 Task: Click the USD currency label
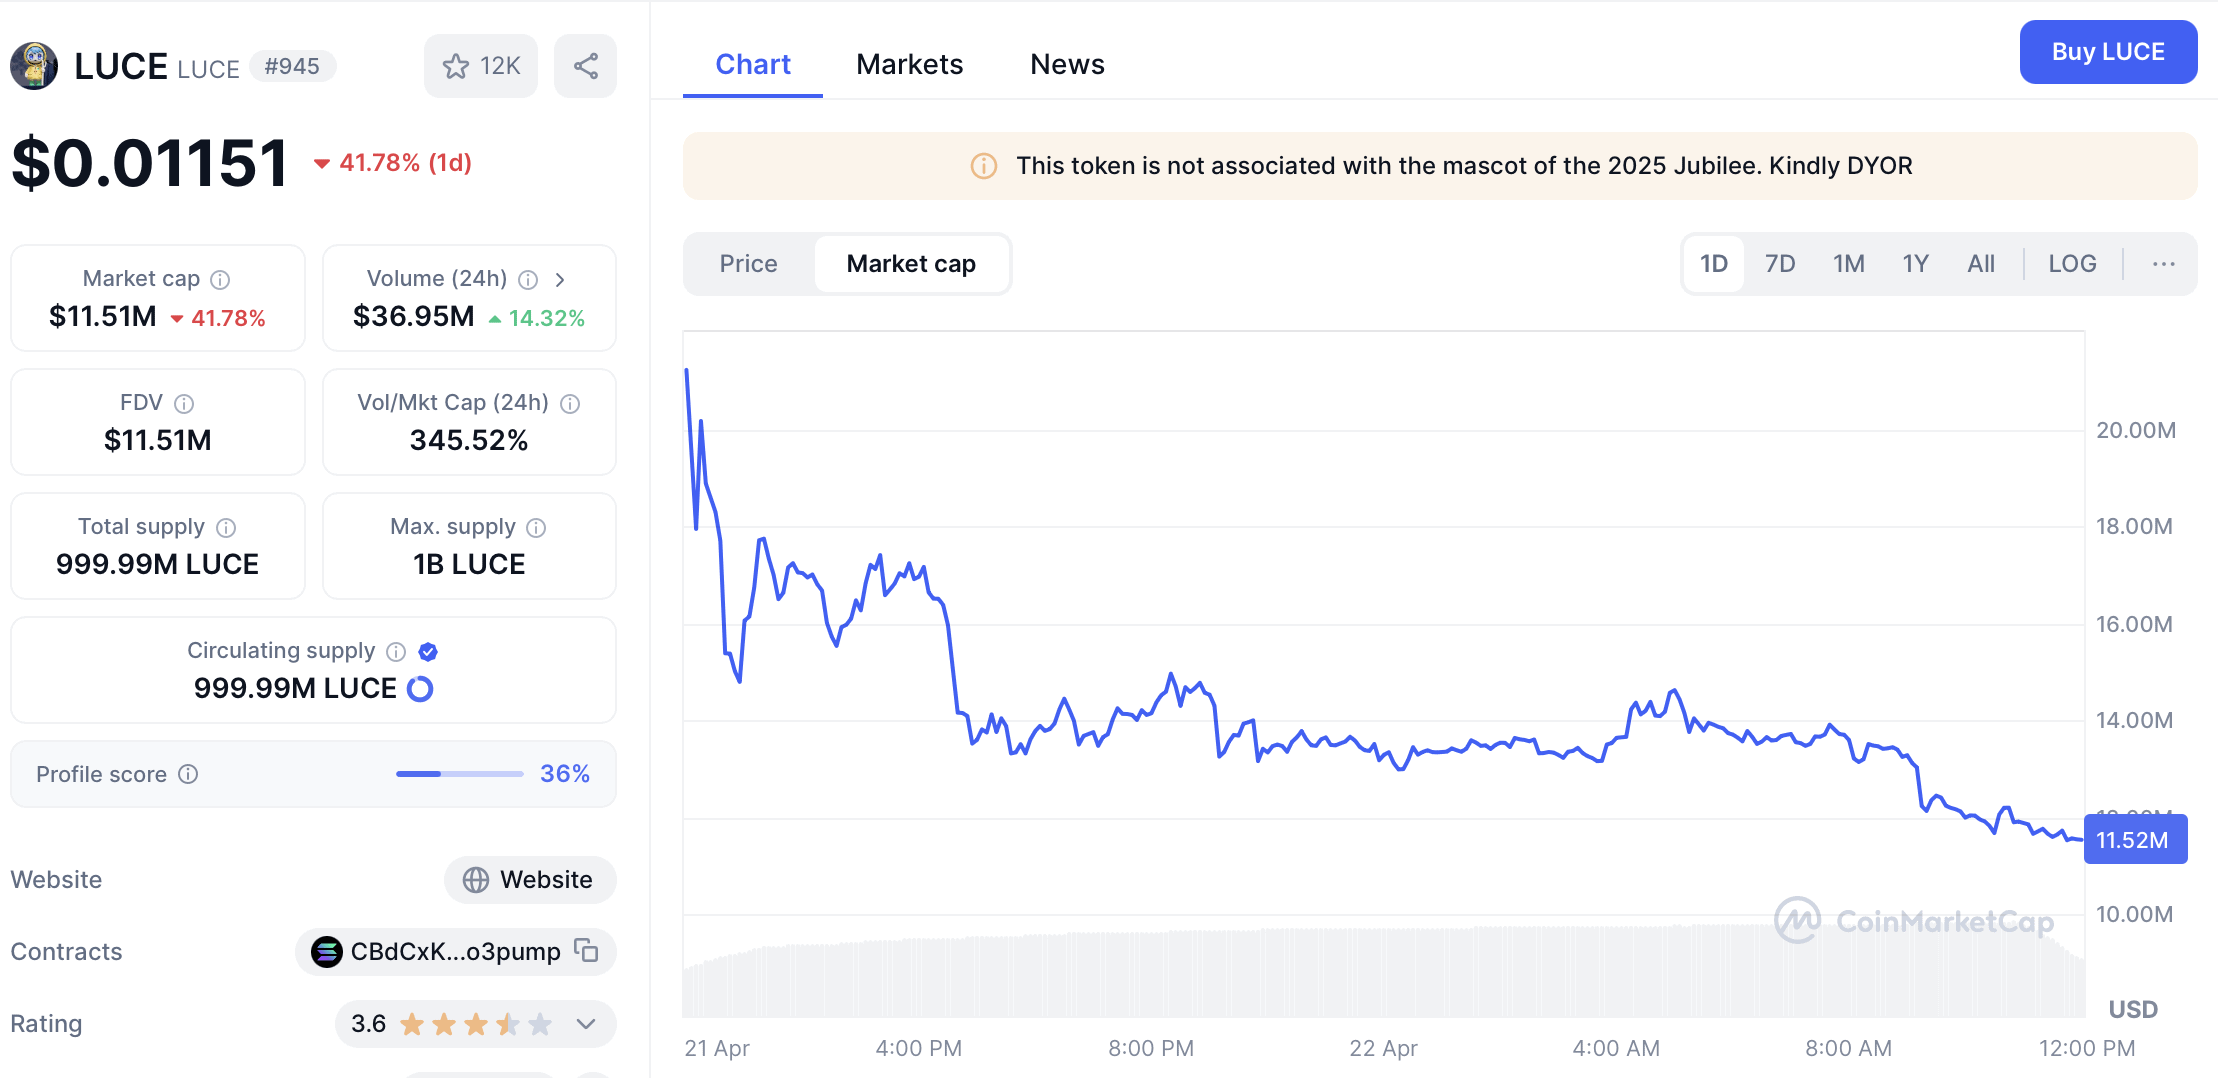pyautogui.click(x=2133, y=1010)
